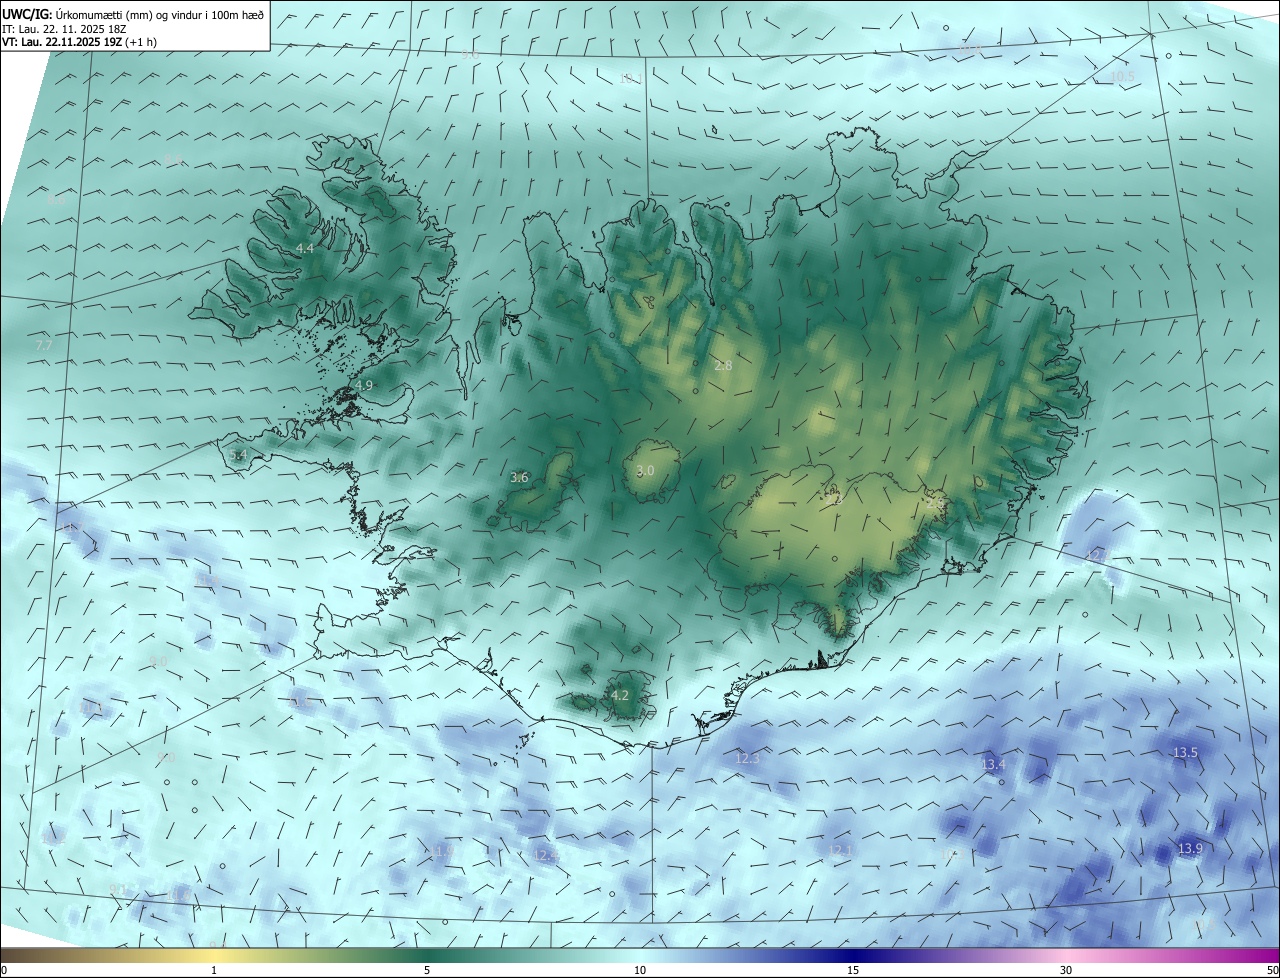
Task: Click the 7.7 value label at west edge
Action: (x=44, y=345)
